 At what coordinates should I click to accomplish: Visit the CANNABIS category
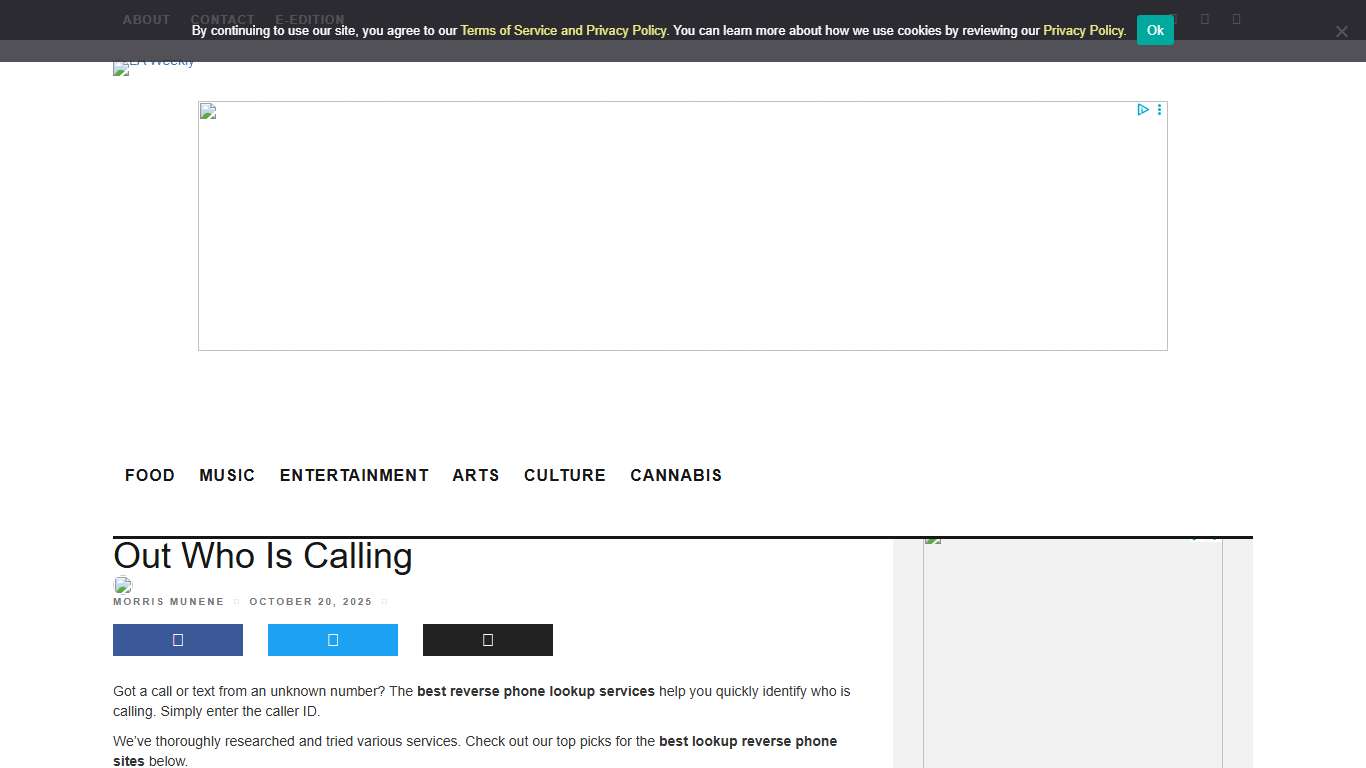[676, 476]
